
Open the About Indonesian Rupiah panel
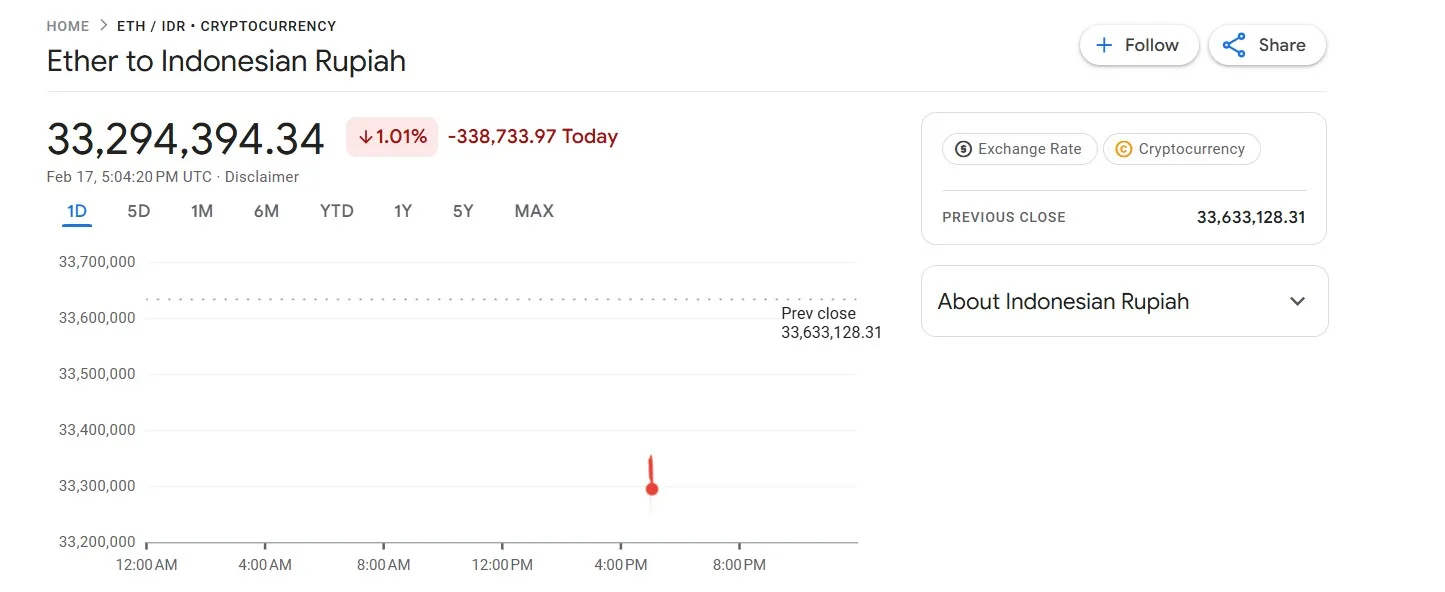[1124, 301]
